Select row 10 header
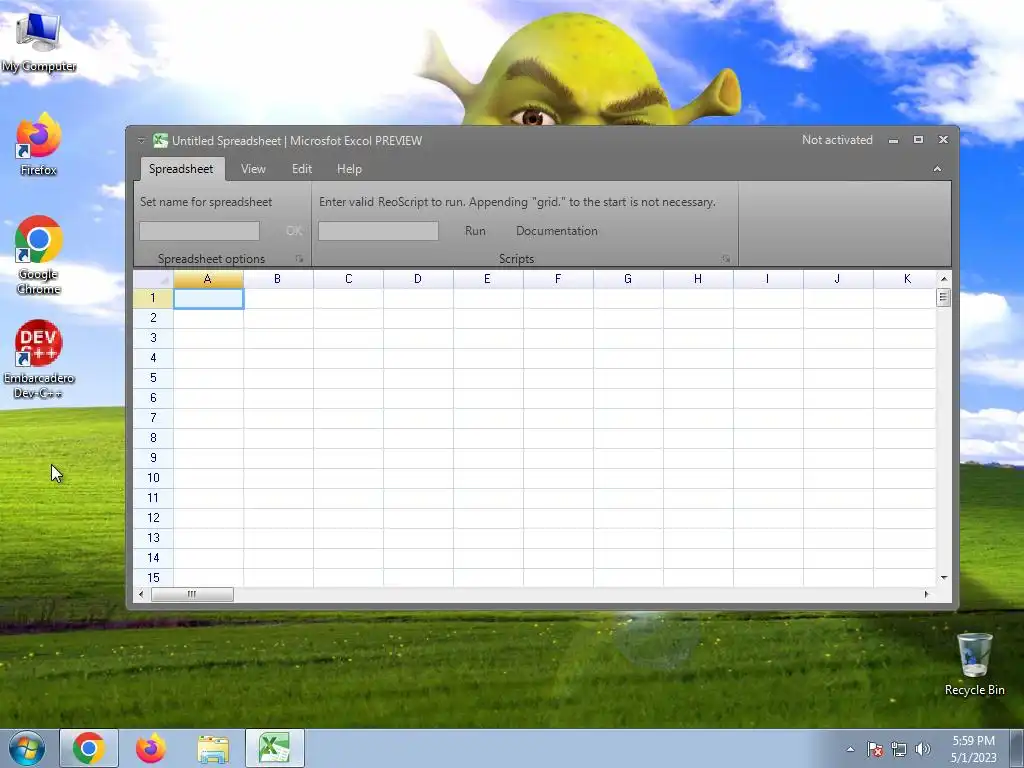The height and width of the screenshot is (768, 1024). (x=153, y=478)
